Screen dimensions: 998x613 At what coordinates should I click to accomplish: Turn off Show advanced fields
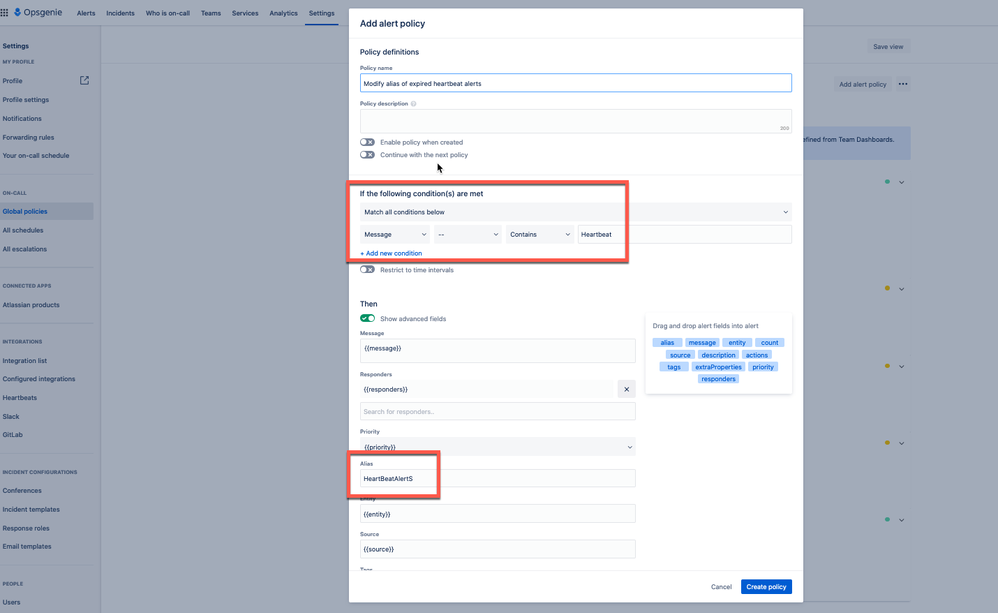(x=367, y=318)
